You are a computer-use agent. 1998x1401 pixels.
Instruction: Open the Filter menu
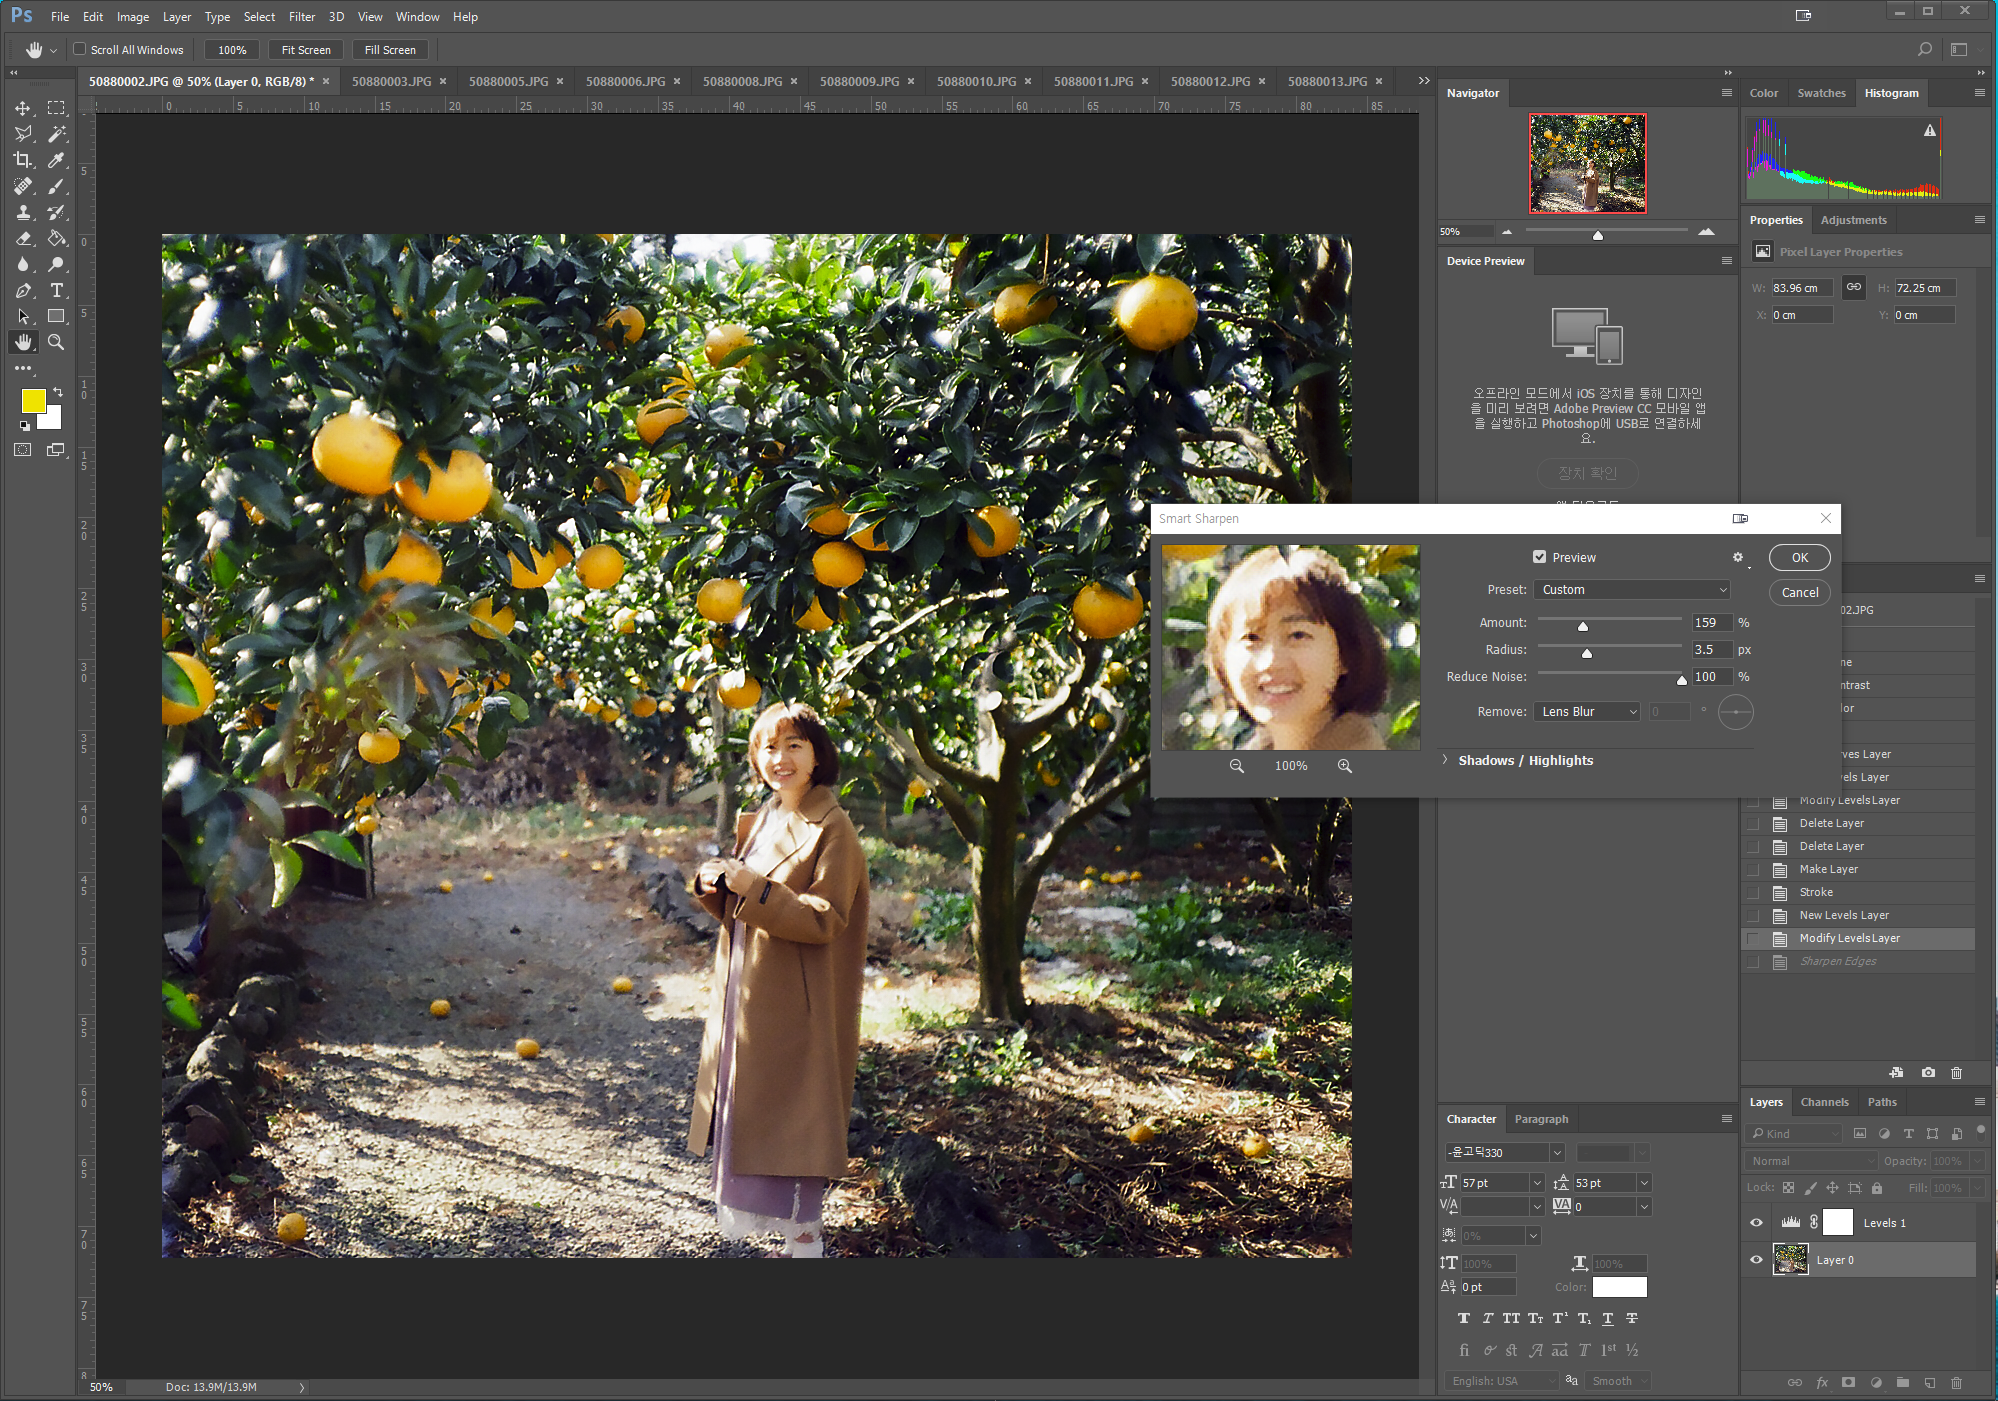tap(301, 17)
